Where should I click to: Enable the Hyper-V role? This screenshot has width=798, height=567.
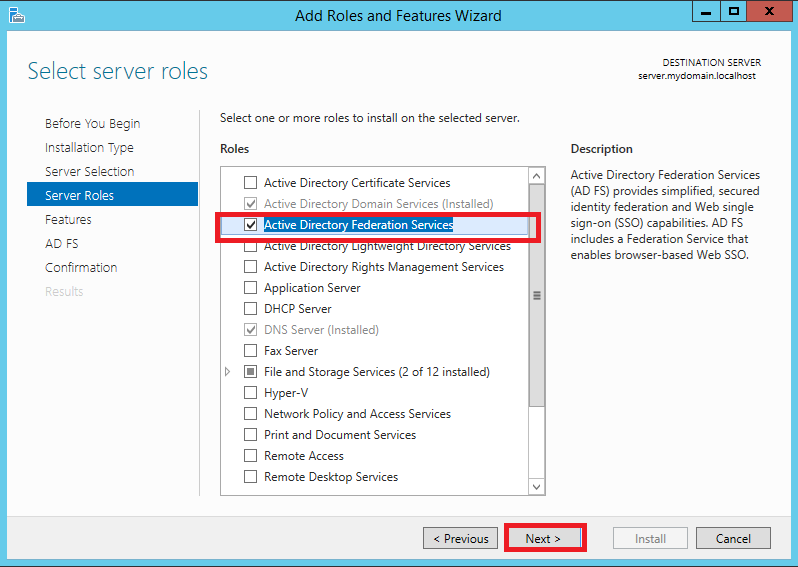[x=250, y=392]
